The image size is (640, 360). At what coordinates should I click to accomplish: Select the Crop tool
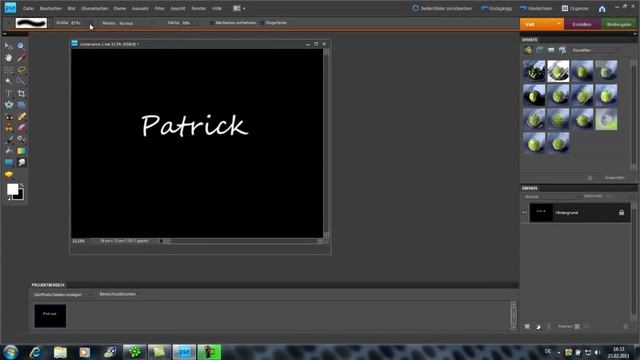point(21,93)
